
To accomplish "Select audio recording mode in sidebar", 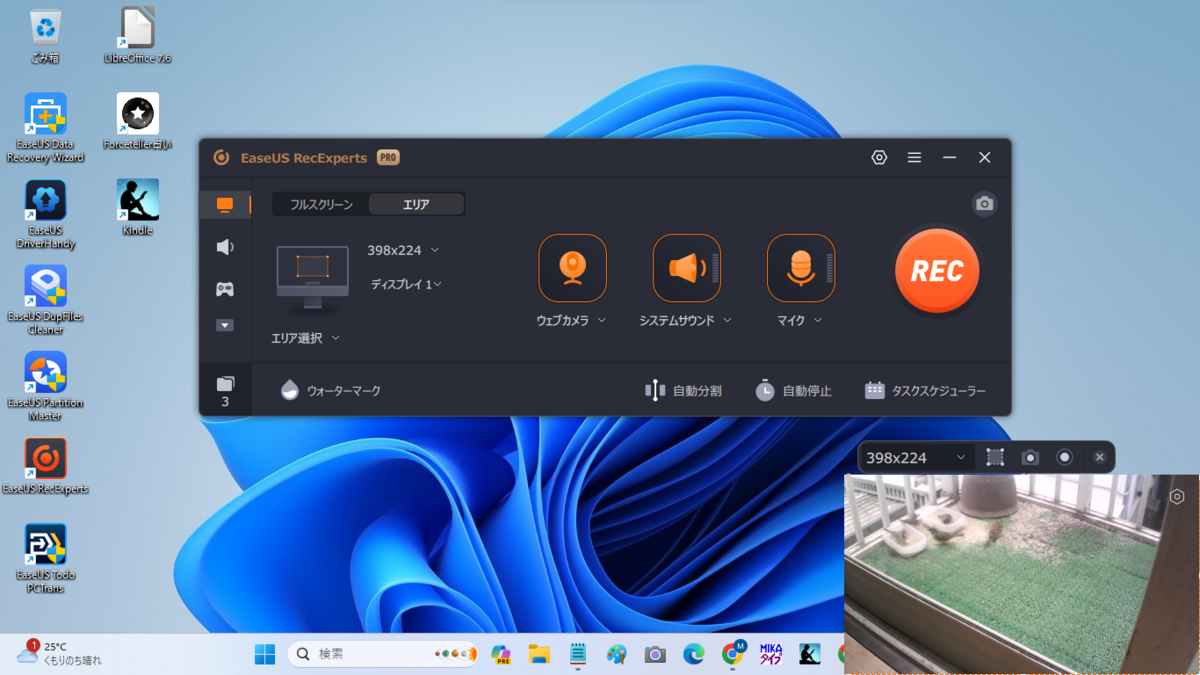I will [225, 247].
